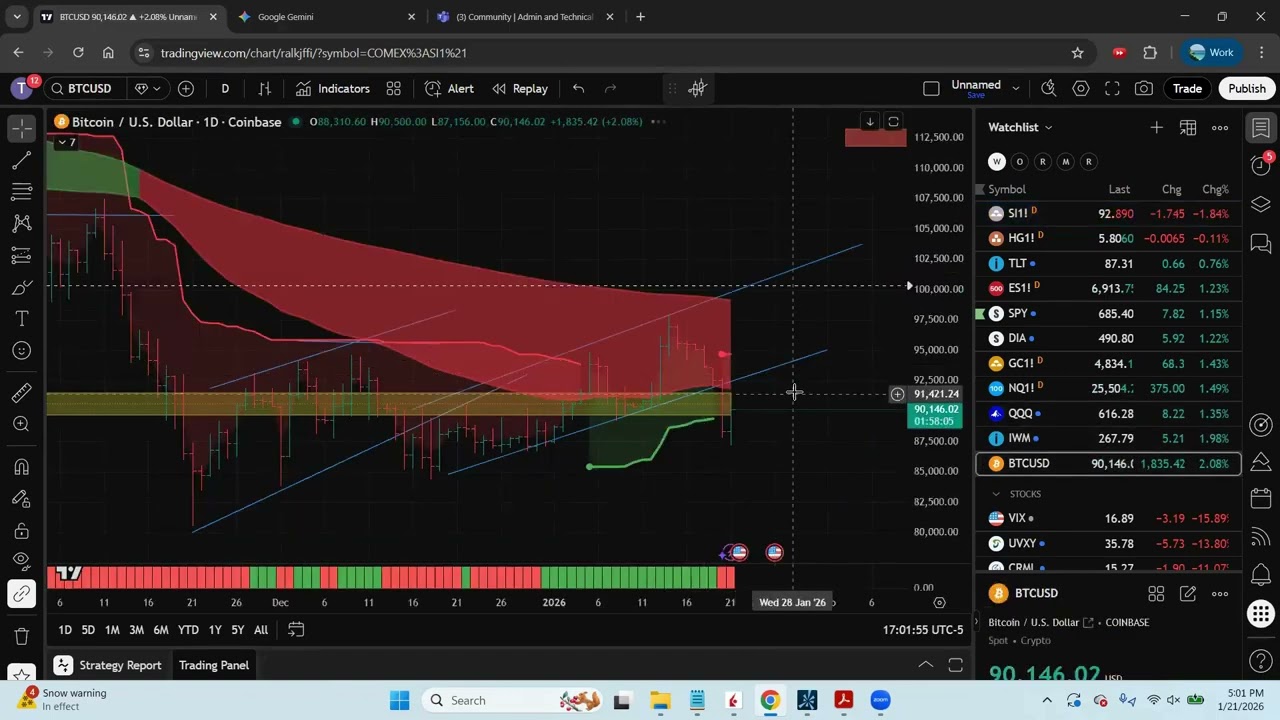Open the Trading Panel tab

pos(214,665)
